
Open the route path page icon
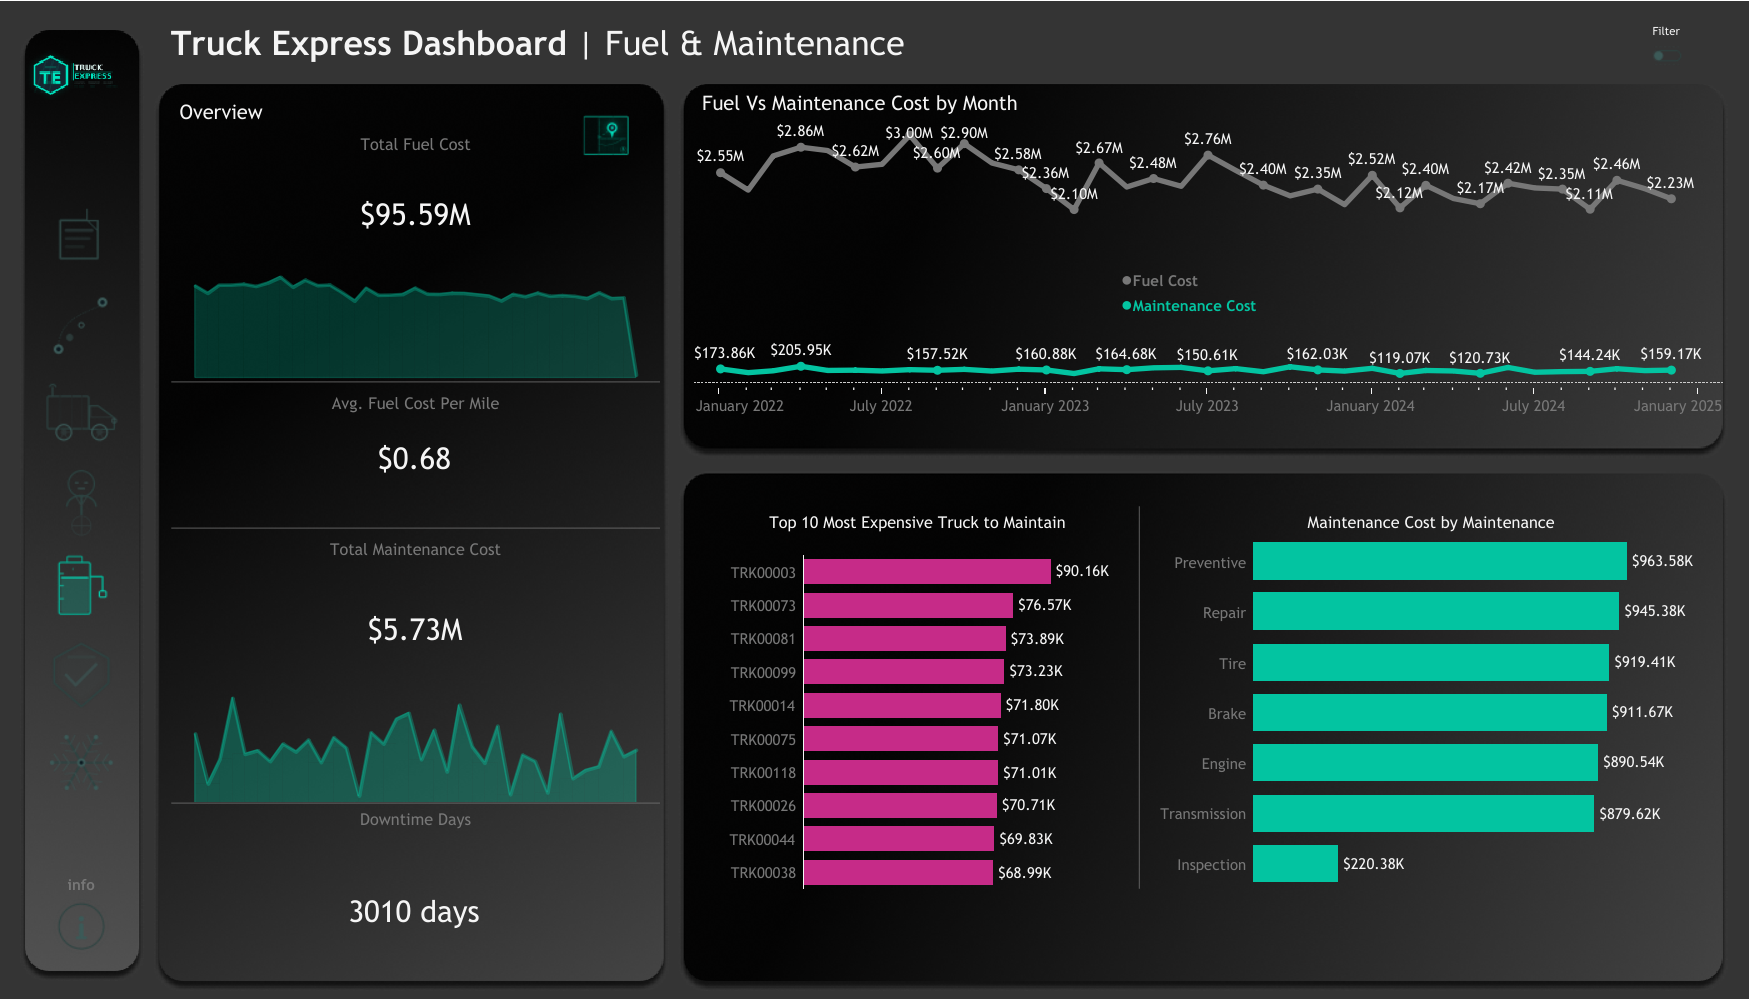tap(80, 325)
